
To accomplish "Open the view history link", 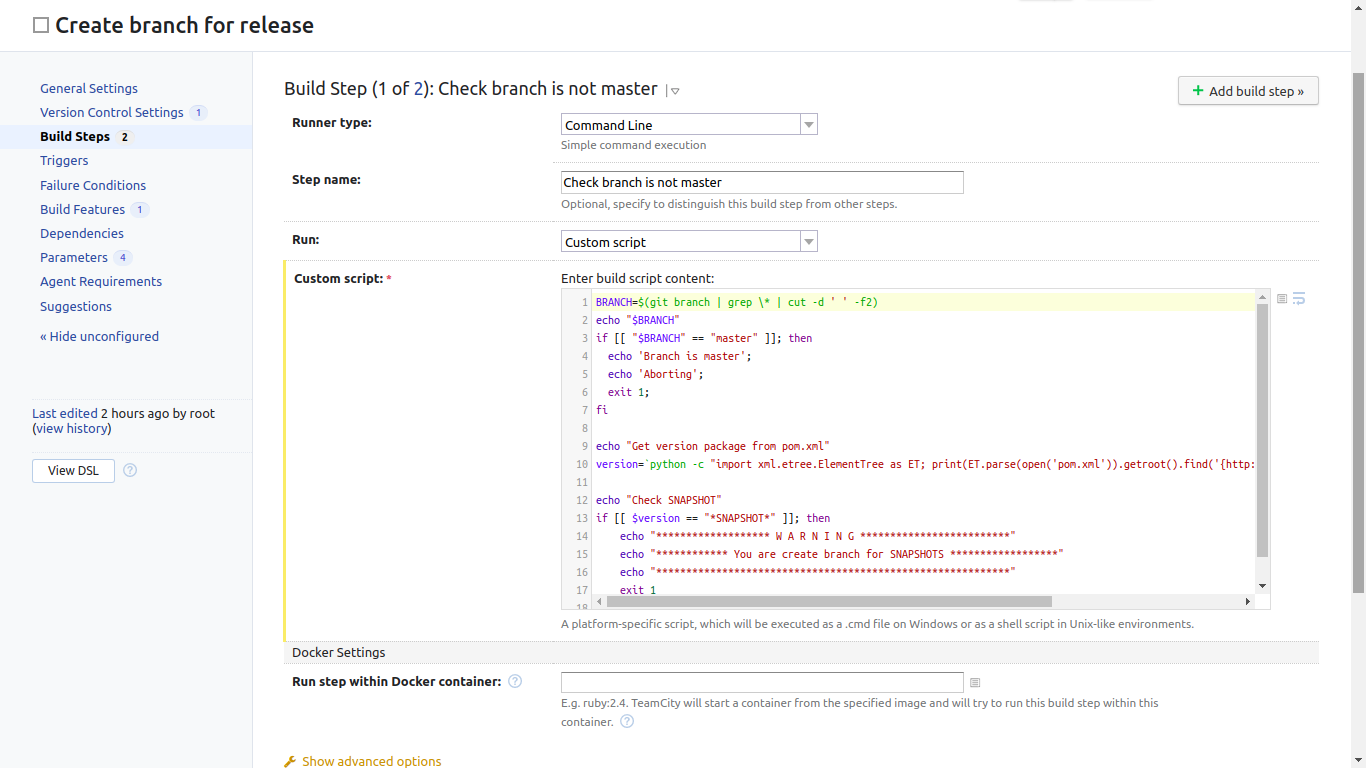I will (72, 428).
